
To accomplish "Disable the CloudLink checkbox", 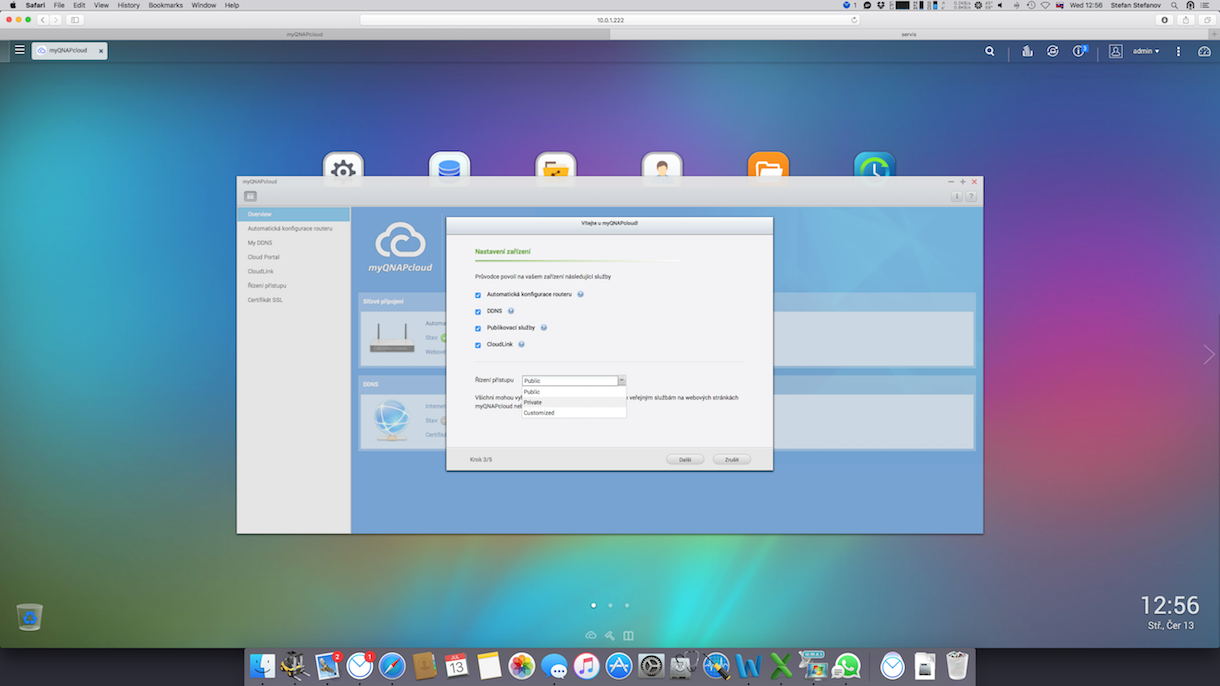I will tap(478, 345).
